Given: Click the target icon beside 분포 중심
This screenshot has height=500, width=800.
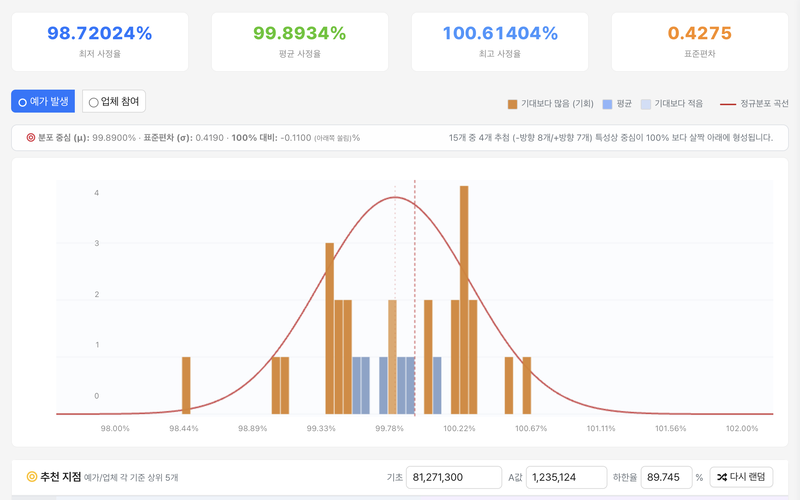Looking at the screenshot, I should [x=31, y=138].
